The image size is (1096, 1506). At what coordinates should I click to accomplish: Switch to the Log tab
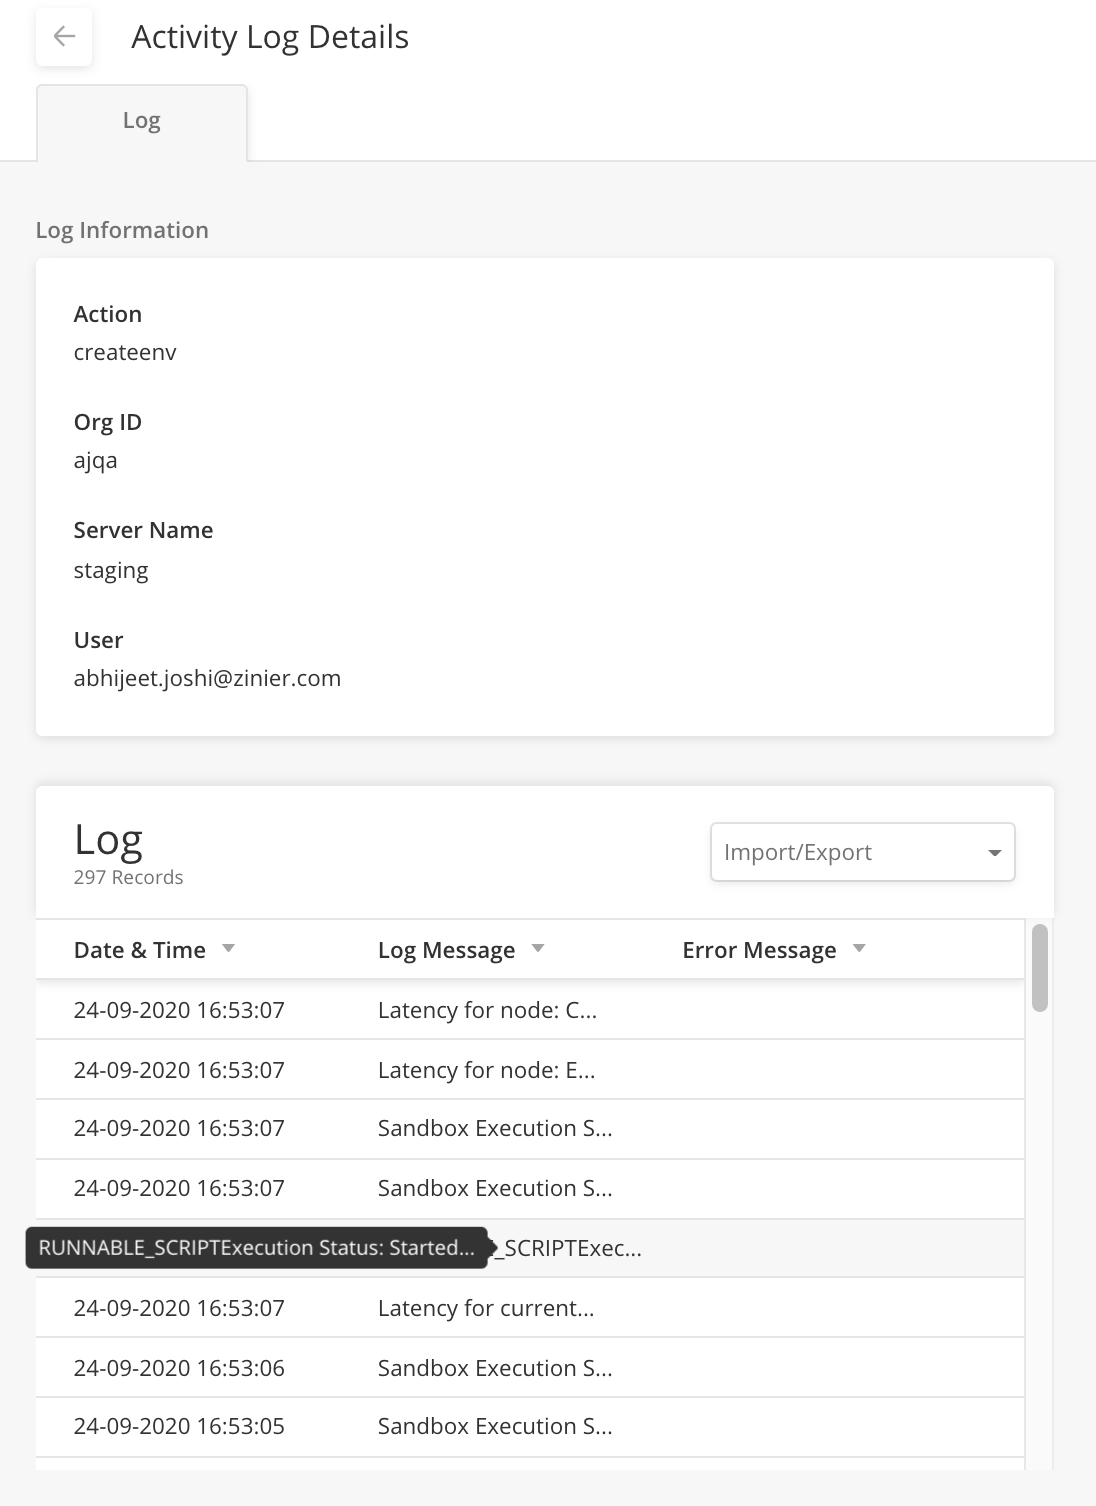tap(142, 122)
